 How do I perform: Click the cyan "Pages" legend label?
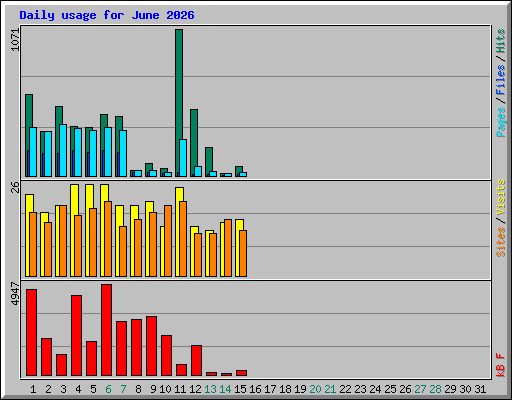(501, 122)
